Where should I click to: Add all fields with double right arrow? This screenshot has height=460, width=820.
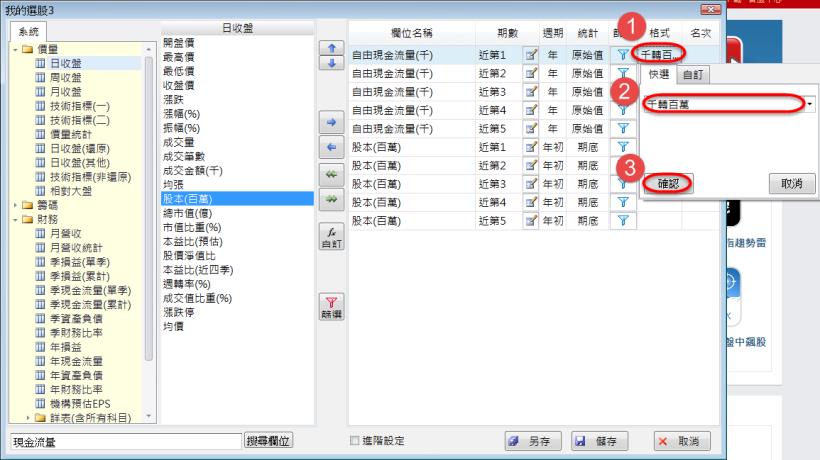[x=332, y=199]
